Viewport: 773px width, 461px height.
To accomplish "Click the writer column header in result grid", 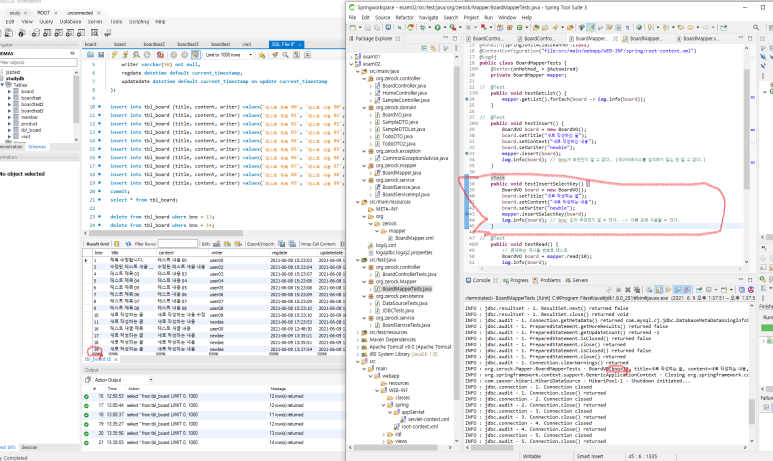I will [x=217, y=252].
